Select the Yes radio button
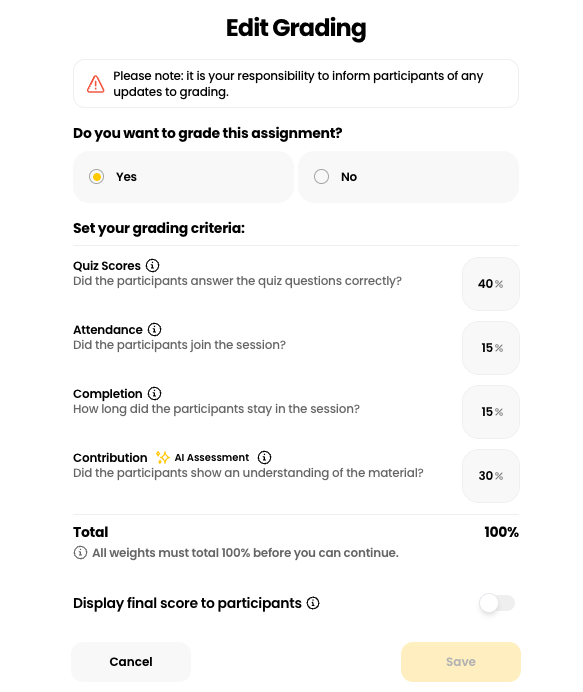 pyautogui.click(x=96, y=177)
